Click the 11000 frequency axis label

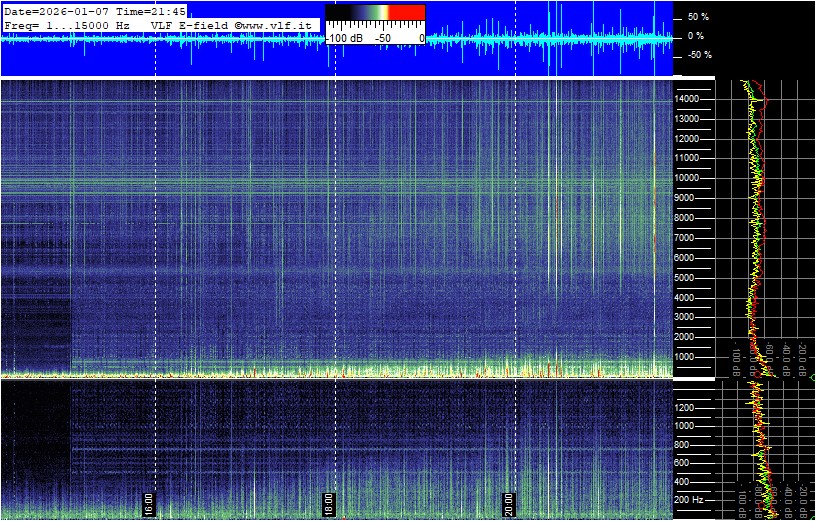pos(686,158)
